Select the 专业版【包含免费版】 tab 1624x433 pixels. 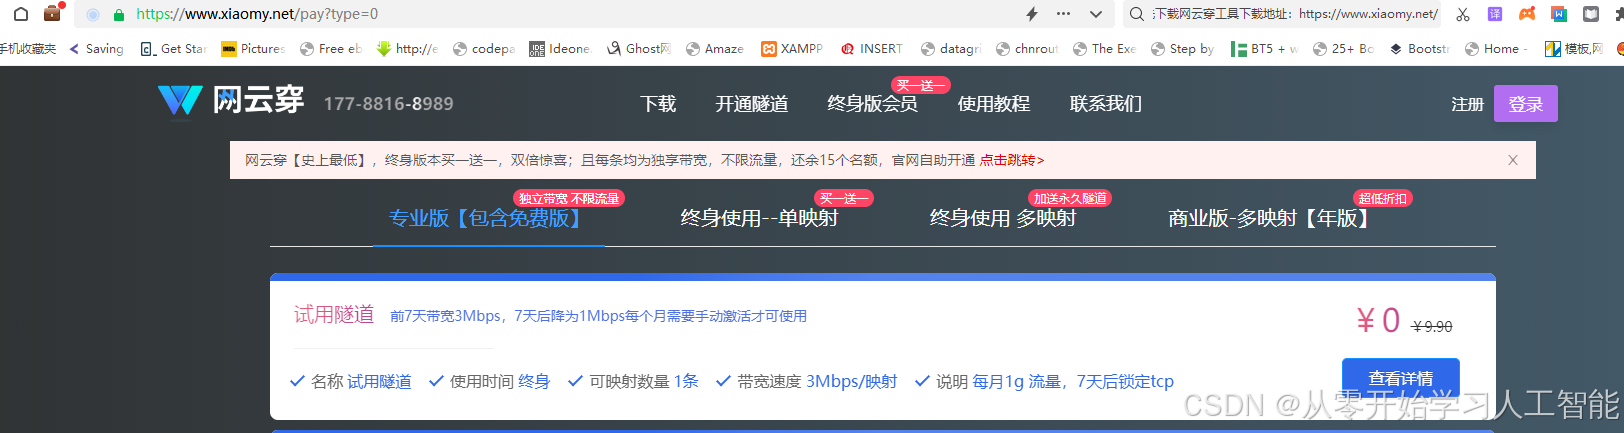[x=488, y=218]
